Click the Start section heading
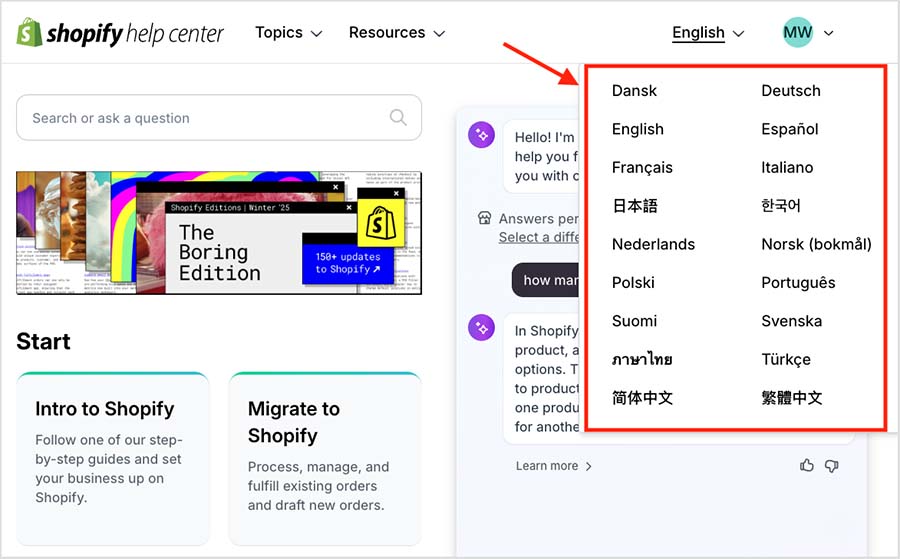Screen dimensions: 900x559 coord(43,341)
